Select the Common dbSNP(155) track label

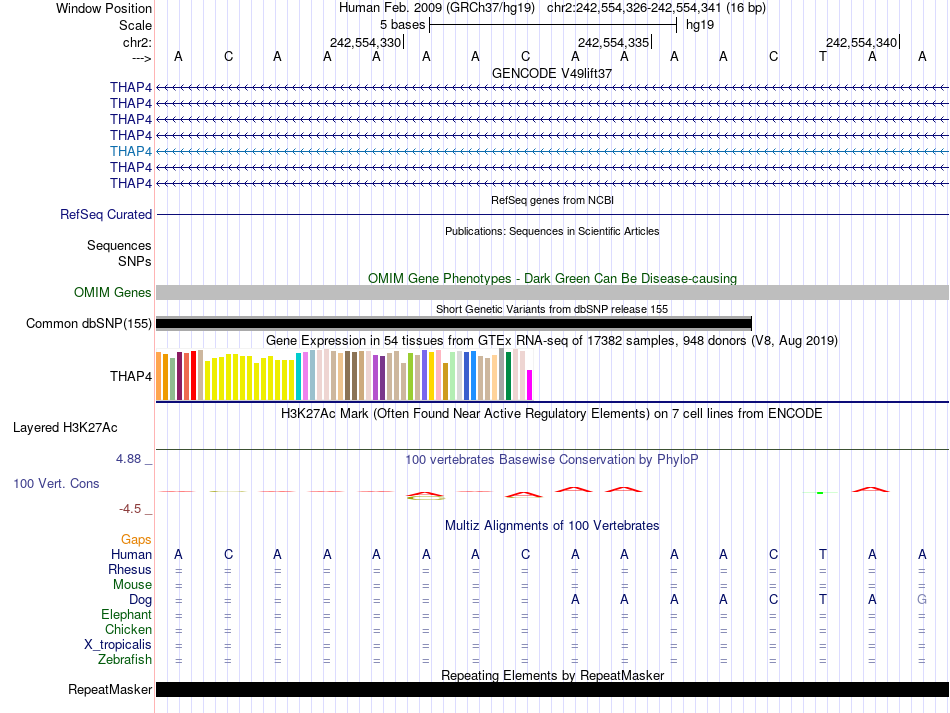click(x=89, y=323)
